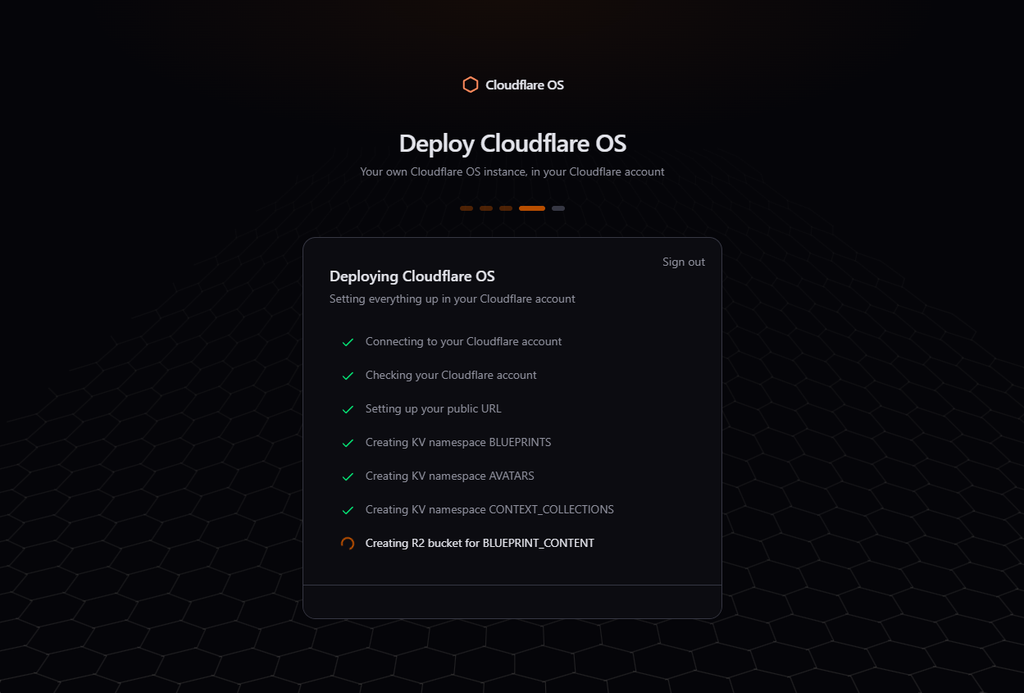Viewport: 1024px width, 693px height.
Task: Click the checkmark beside KV namespace AVATARS
Action: coord(348,477)
